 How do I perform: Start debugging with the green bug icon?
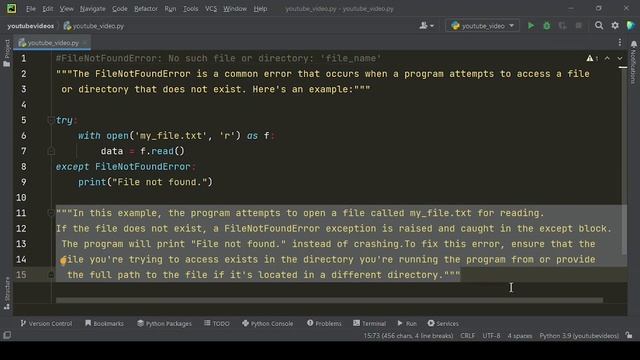(547, 26)
